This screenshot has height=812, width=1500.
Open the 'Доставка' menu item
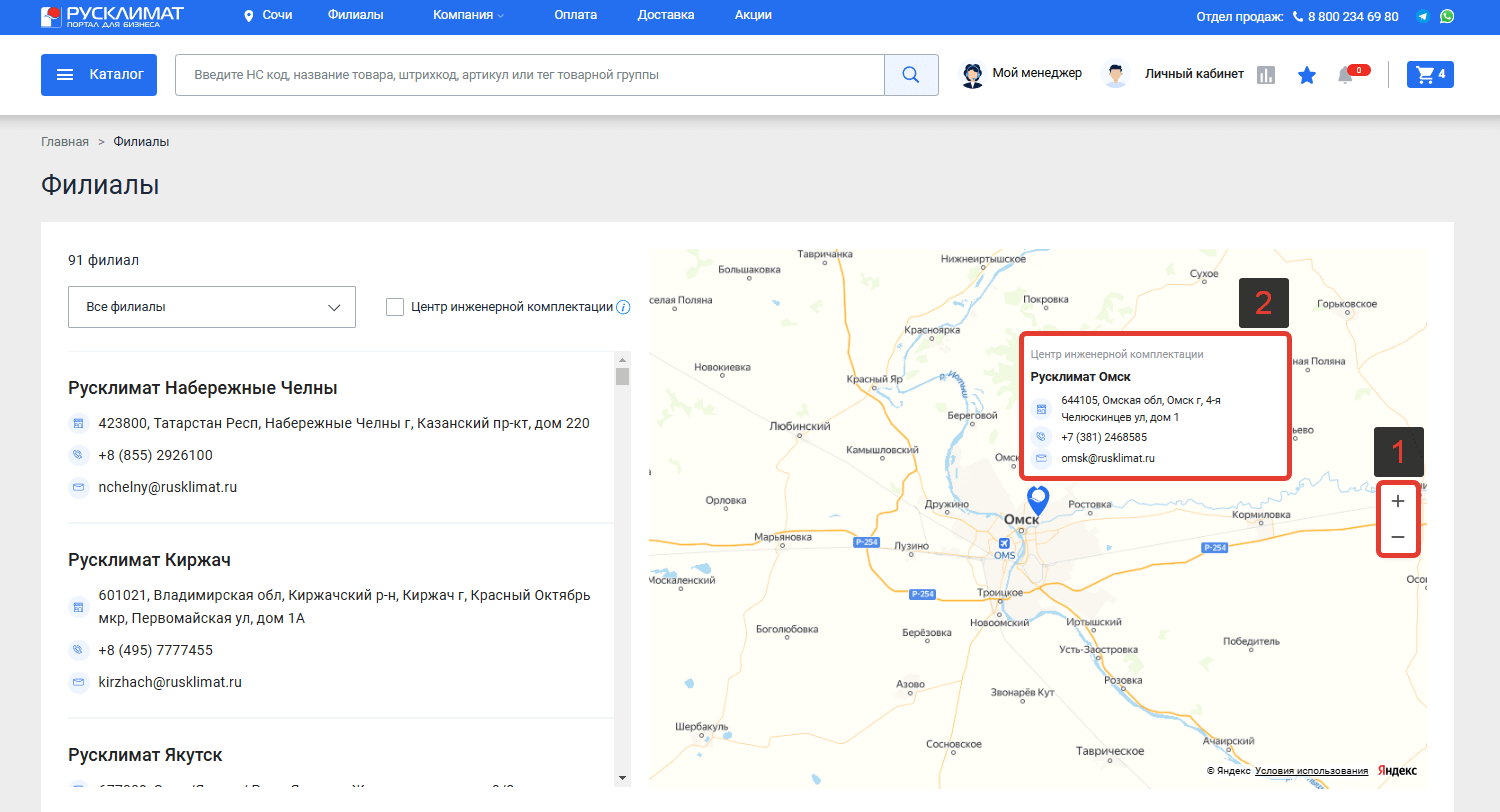click(x=665, y=16)
